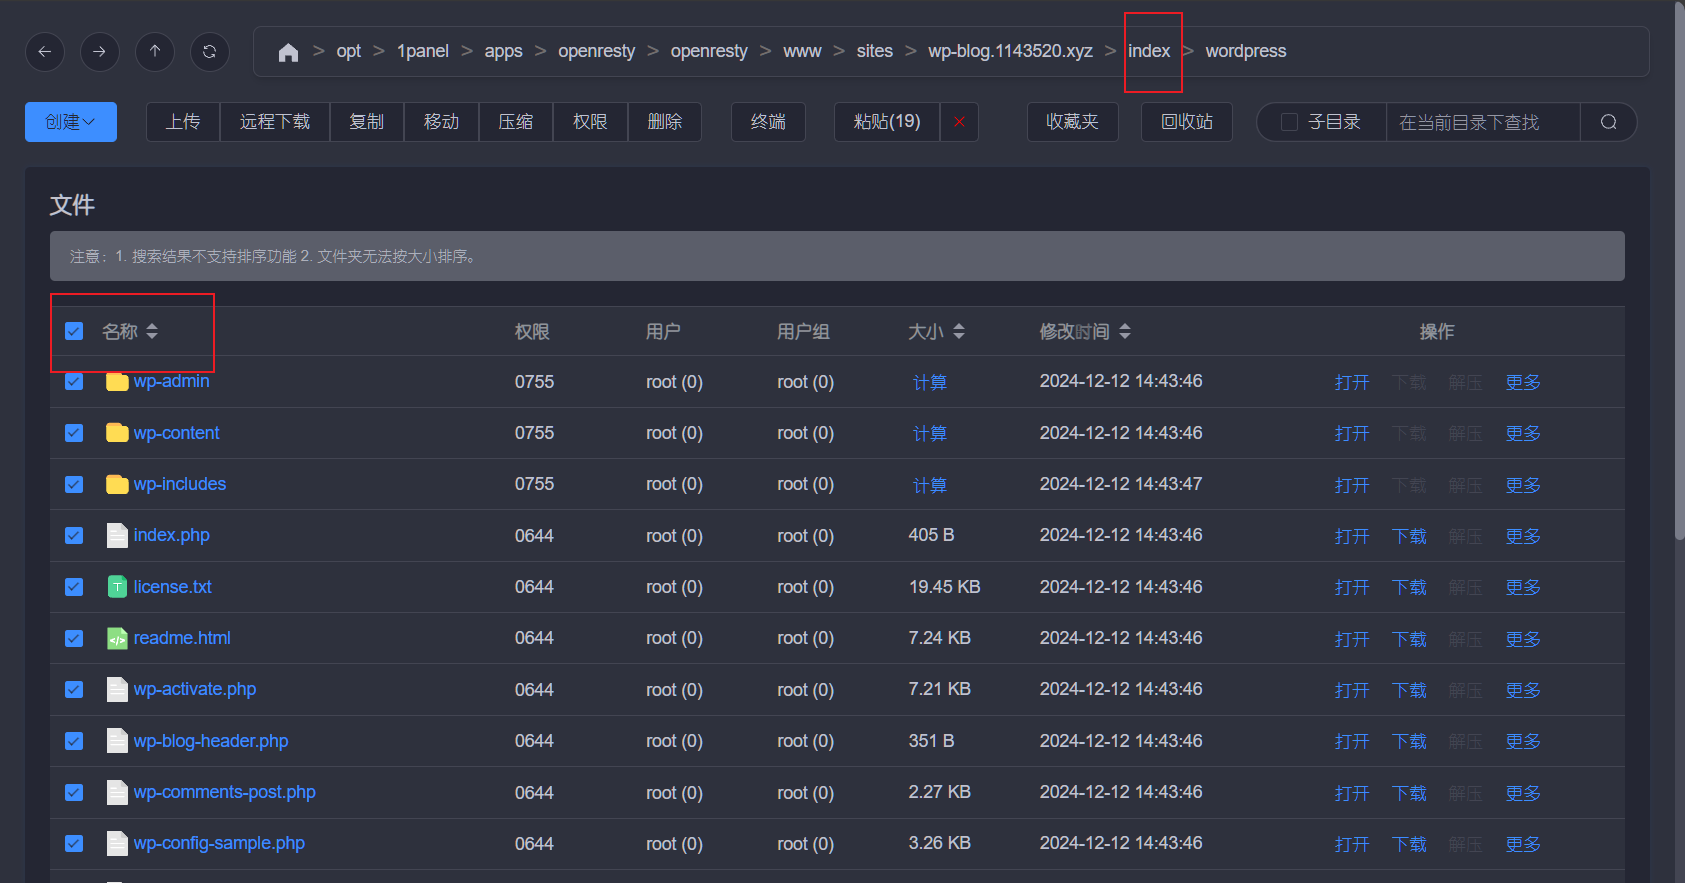Image resolution: width=1685 pixels, height=883 pixels.
Task: Uncheck the wp-content row checkbox
Action: click(74, 433)
